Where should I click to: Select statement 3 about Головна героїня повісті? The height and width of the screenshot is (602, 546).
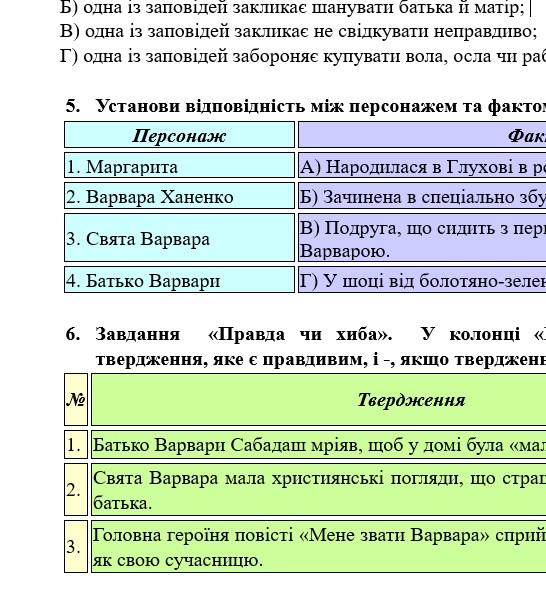click(319, 547)
